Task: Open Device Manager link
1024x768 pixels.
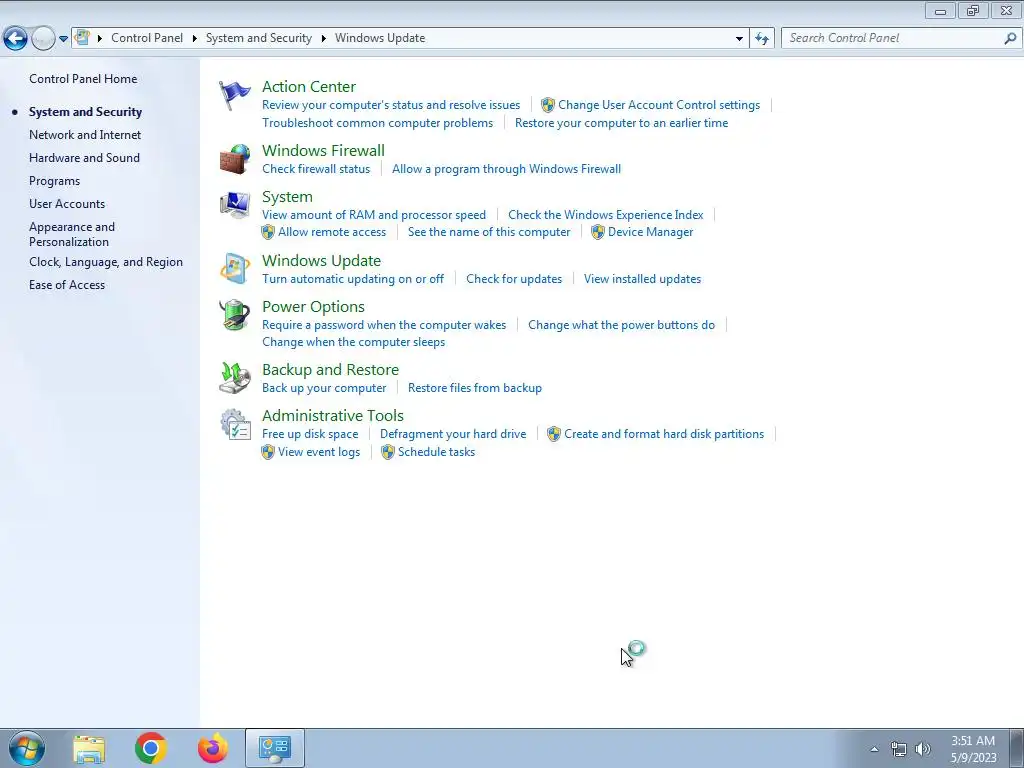Action: point(650,232)
